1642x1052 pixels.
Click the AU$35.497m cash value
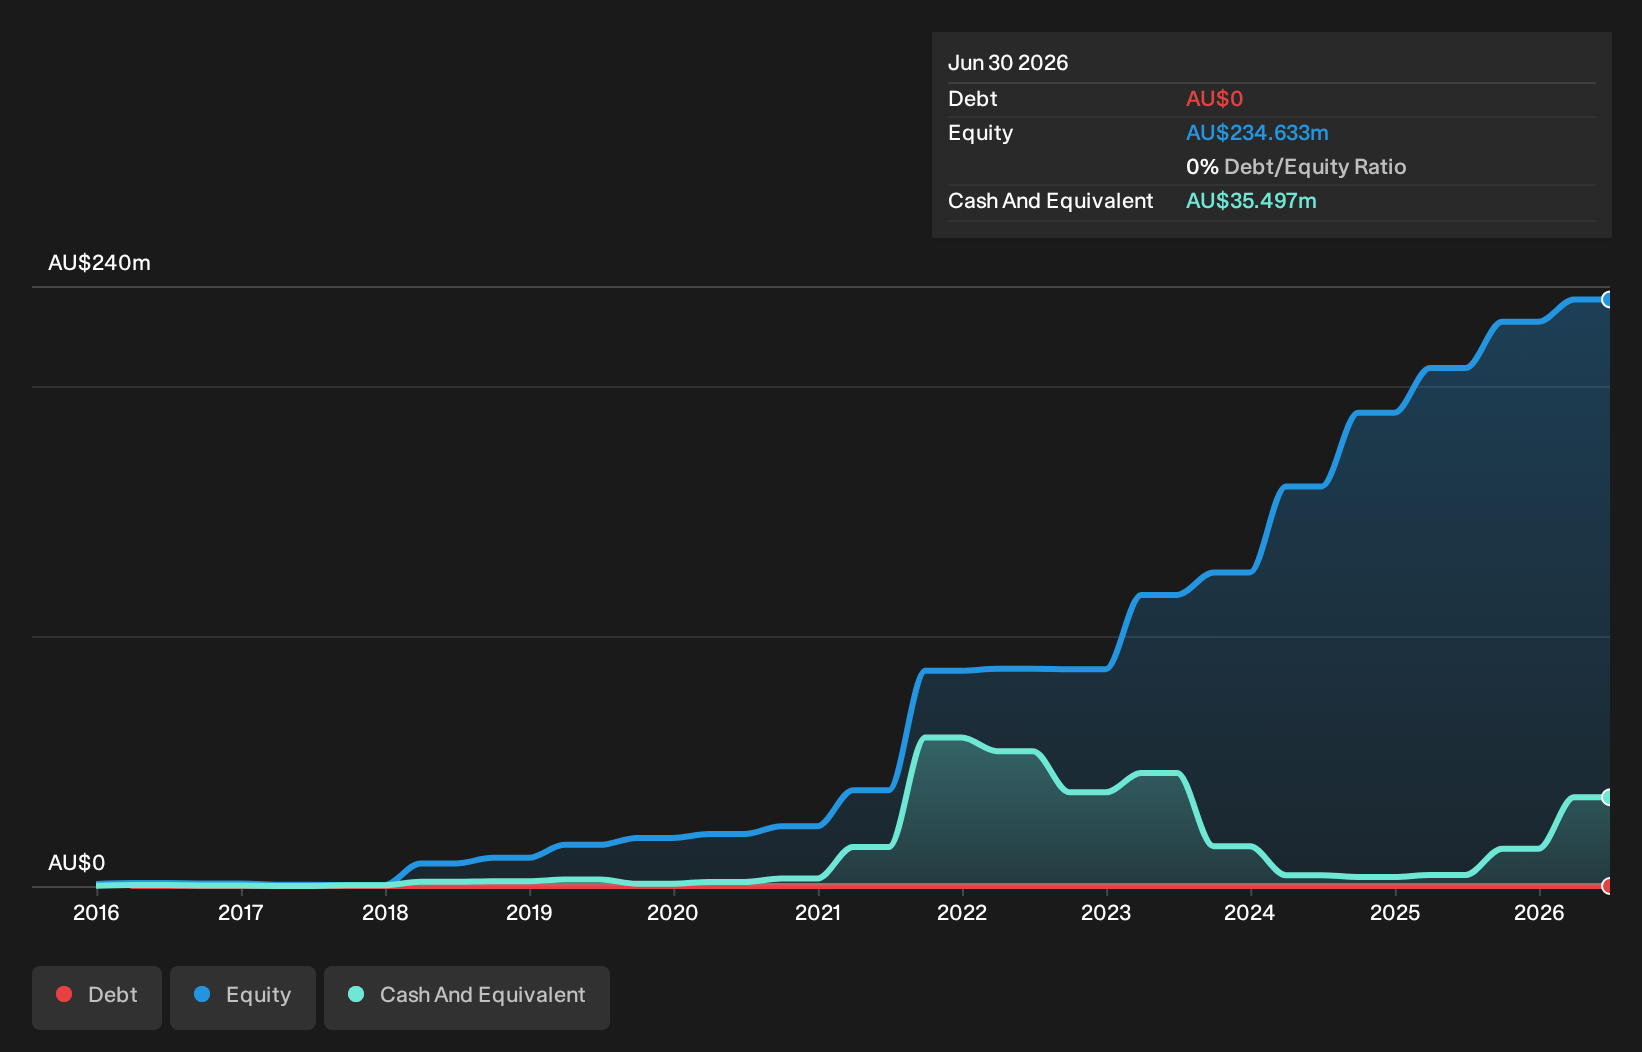click(x=1251, y=201)
